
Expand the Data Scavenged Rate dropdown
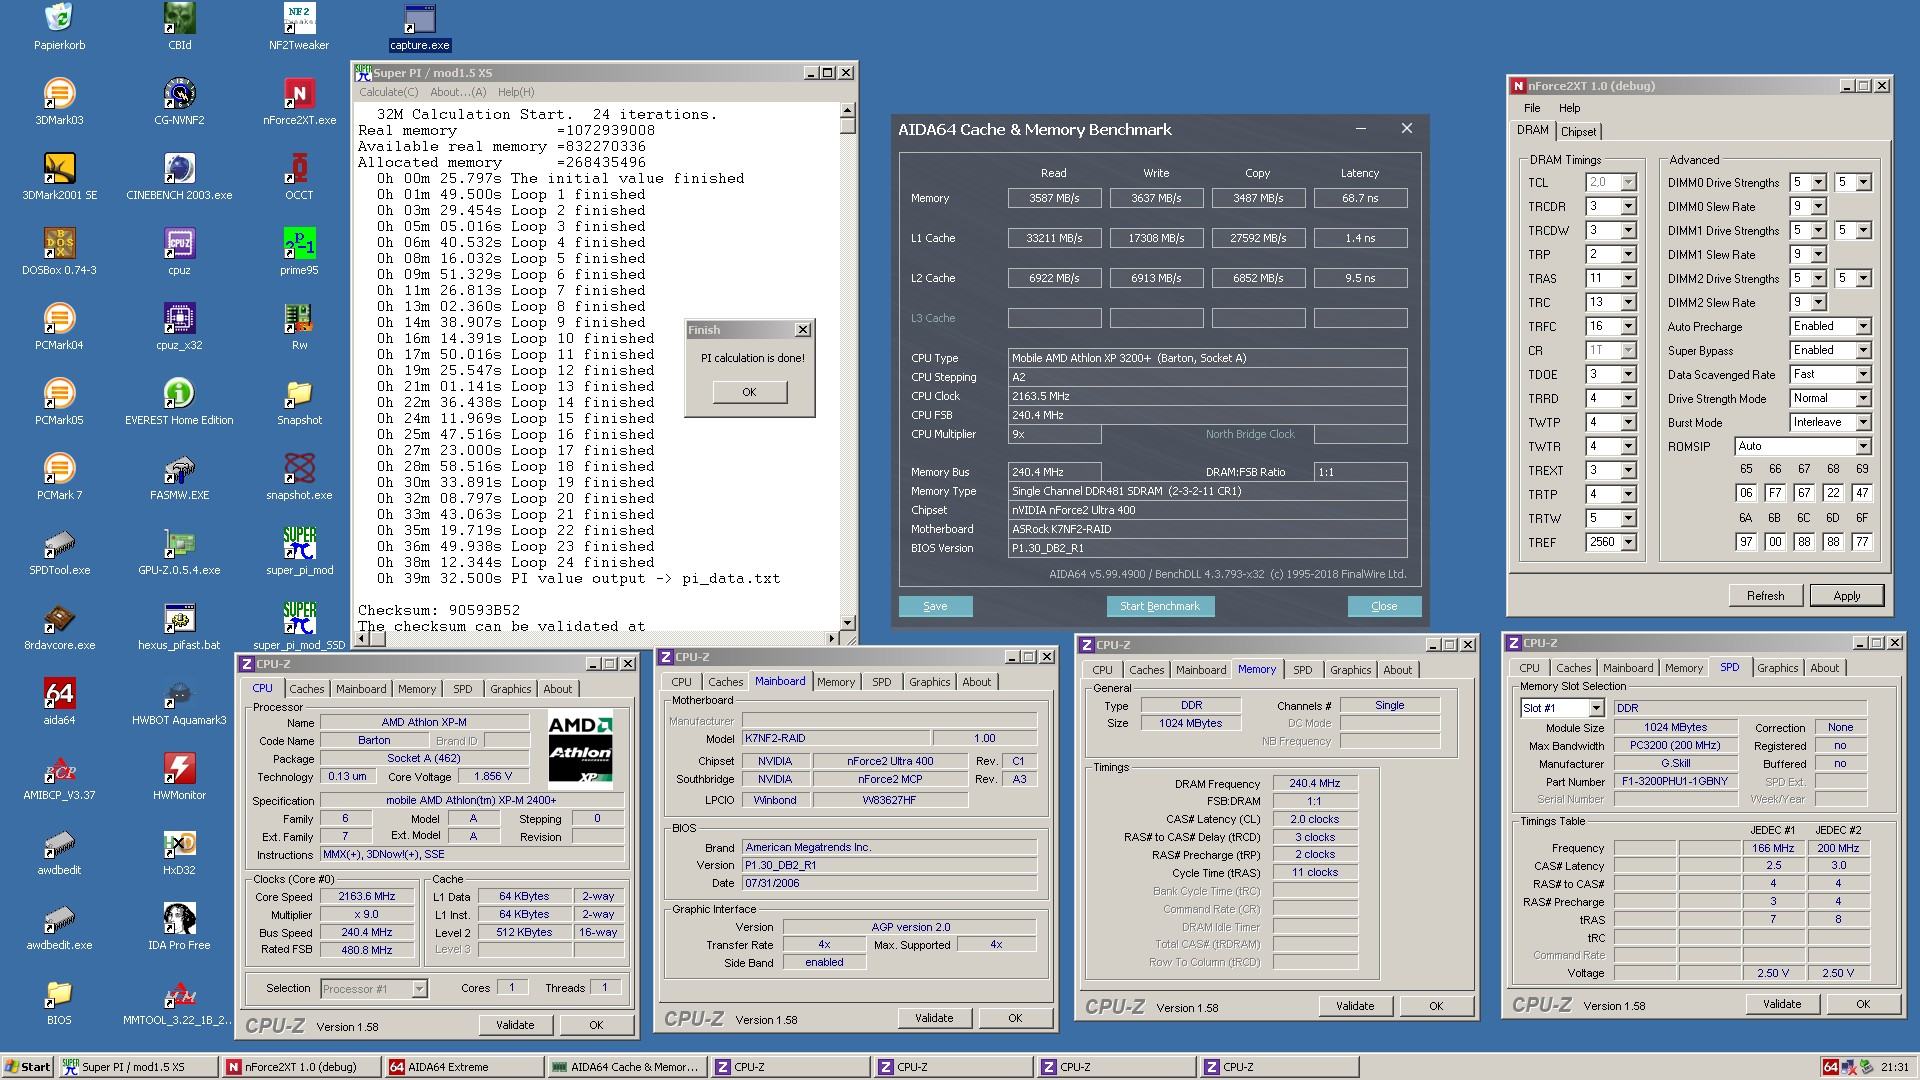coord(1863,374)
